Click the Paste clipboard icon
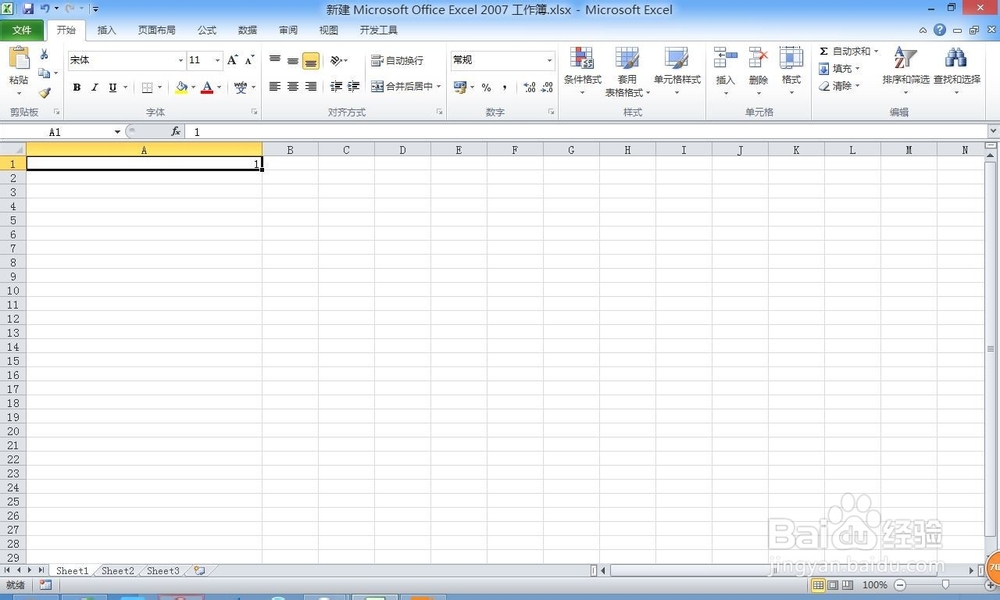The height and width of the screenshot is (600, 1000). point(18,58)
